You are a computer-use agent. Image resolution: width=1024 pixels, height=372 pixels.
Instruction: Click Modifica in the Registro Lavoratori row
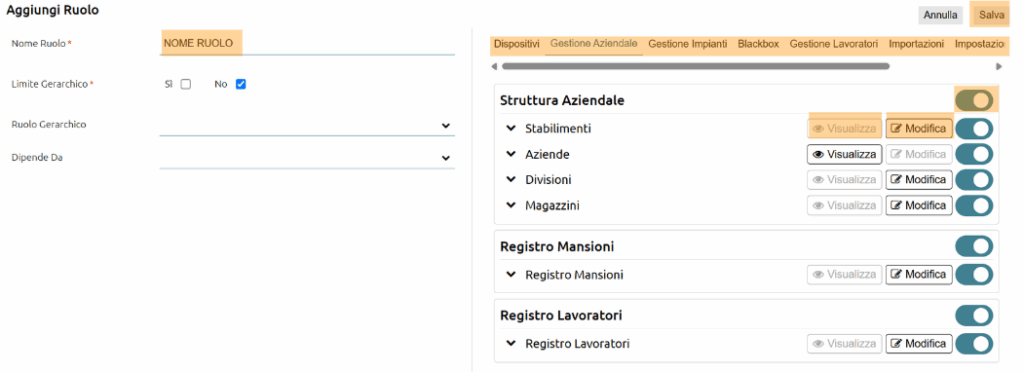(x=919, y=343)
